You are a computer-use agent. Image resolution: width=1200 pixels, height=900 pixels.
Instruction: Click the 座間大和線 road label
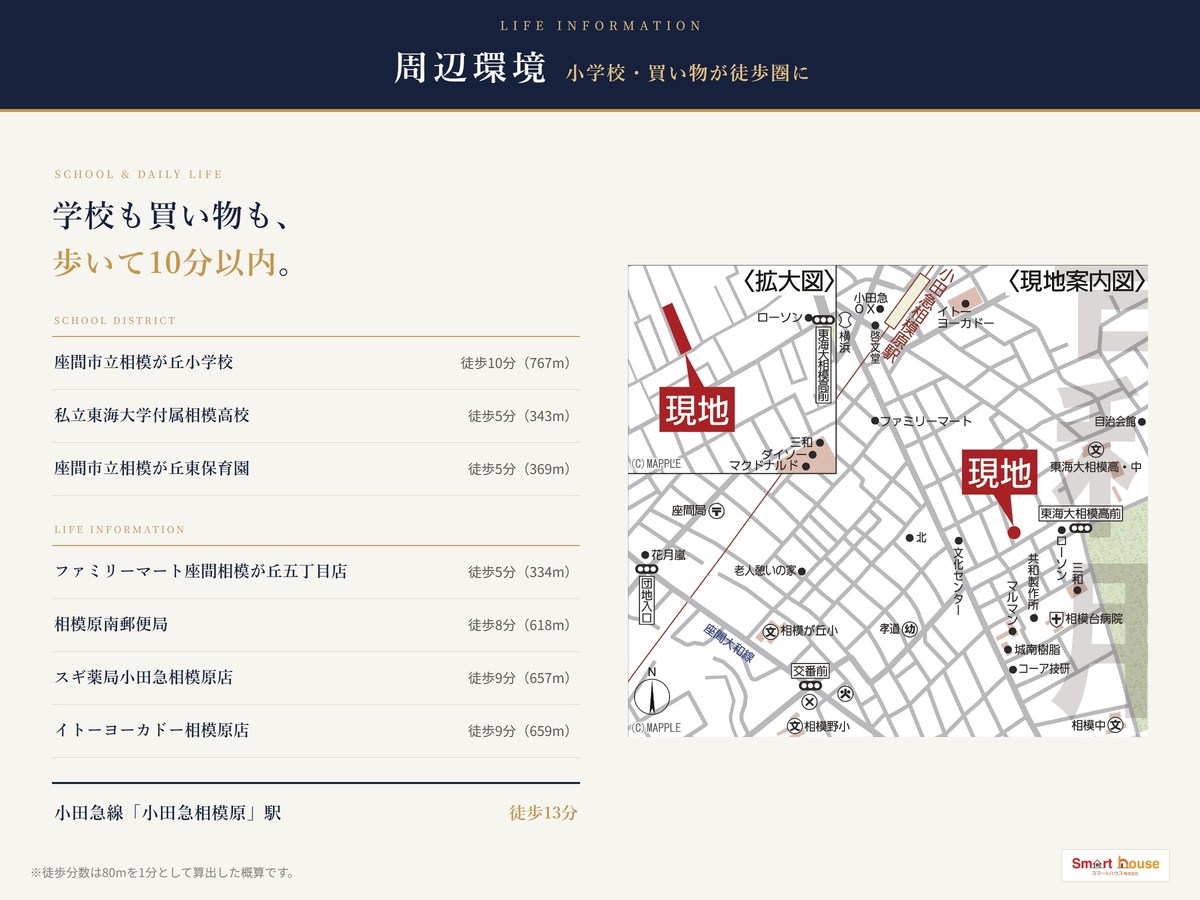[728, 645]
